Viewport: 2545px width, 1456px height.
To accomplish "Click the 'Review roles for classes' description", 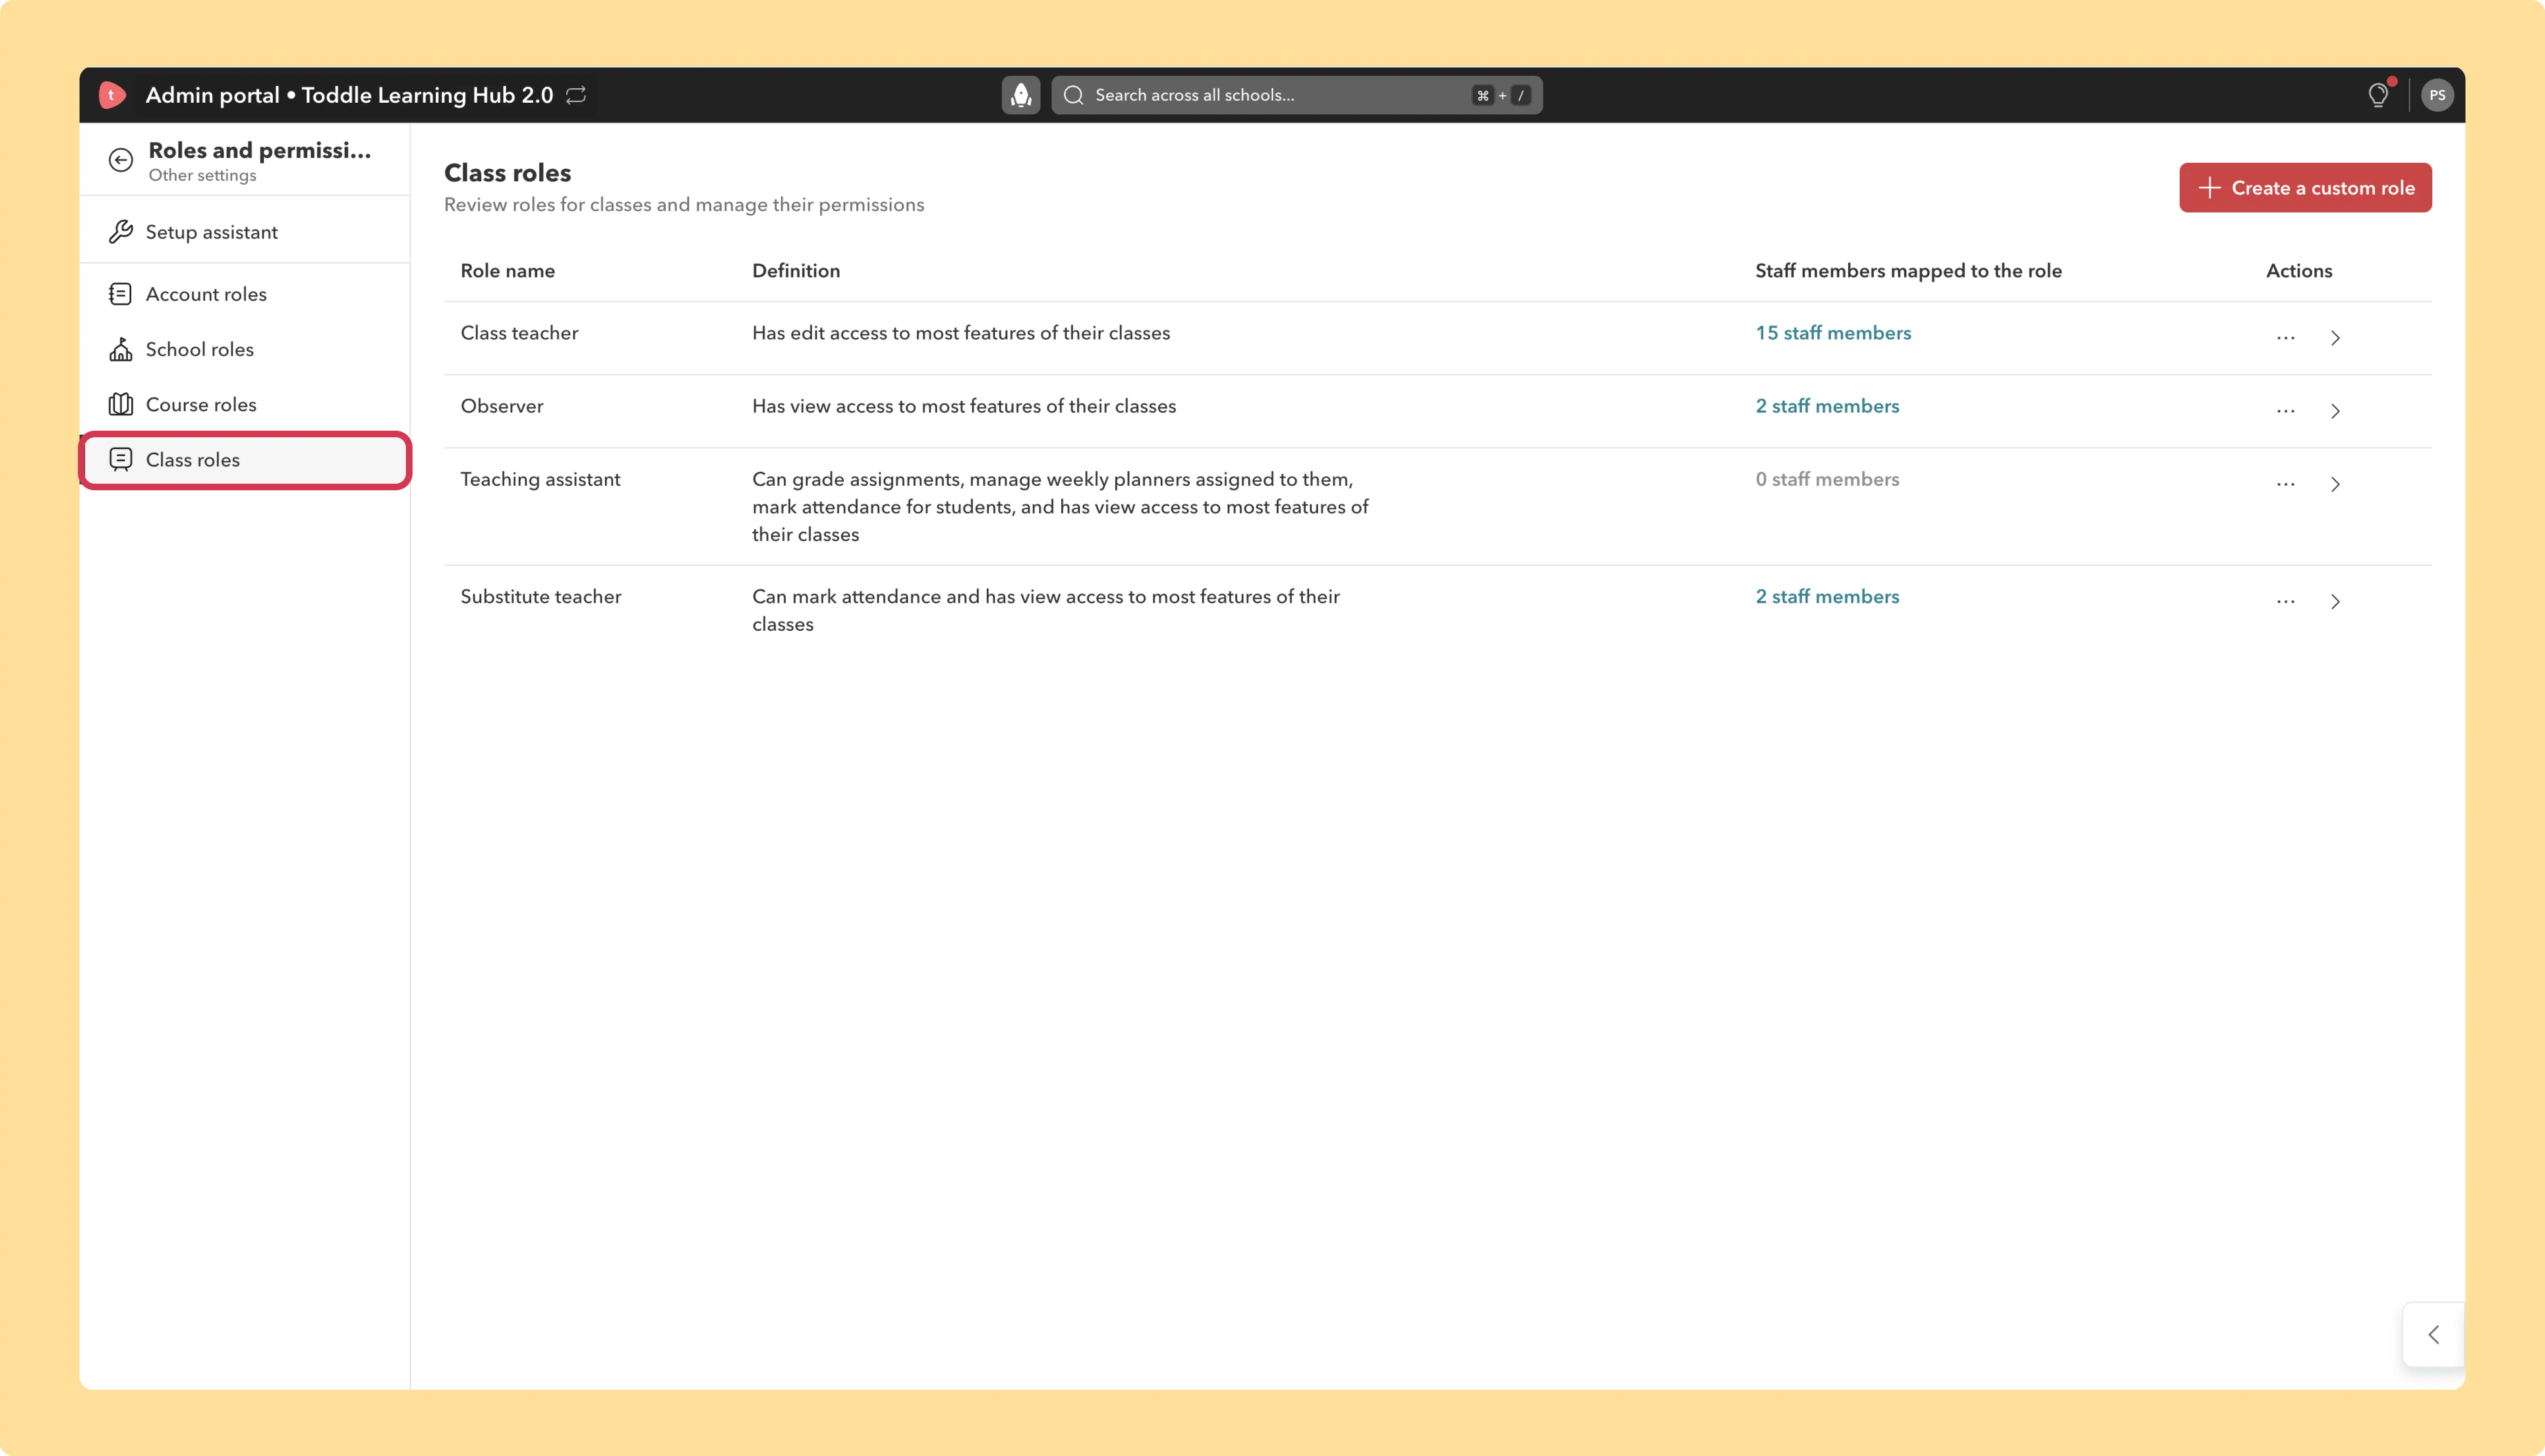I will click(684, 205).
